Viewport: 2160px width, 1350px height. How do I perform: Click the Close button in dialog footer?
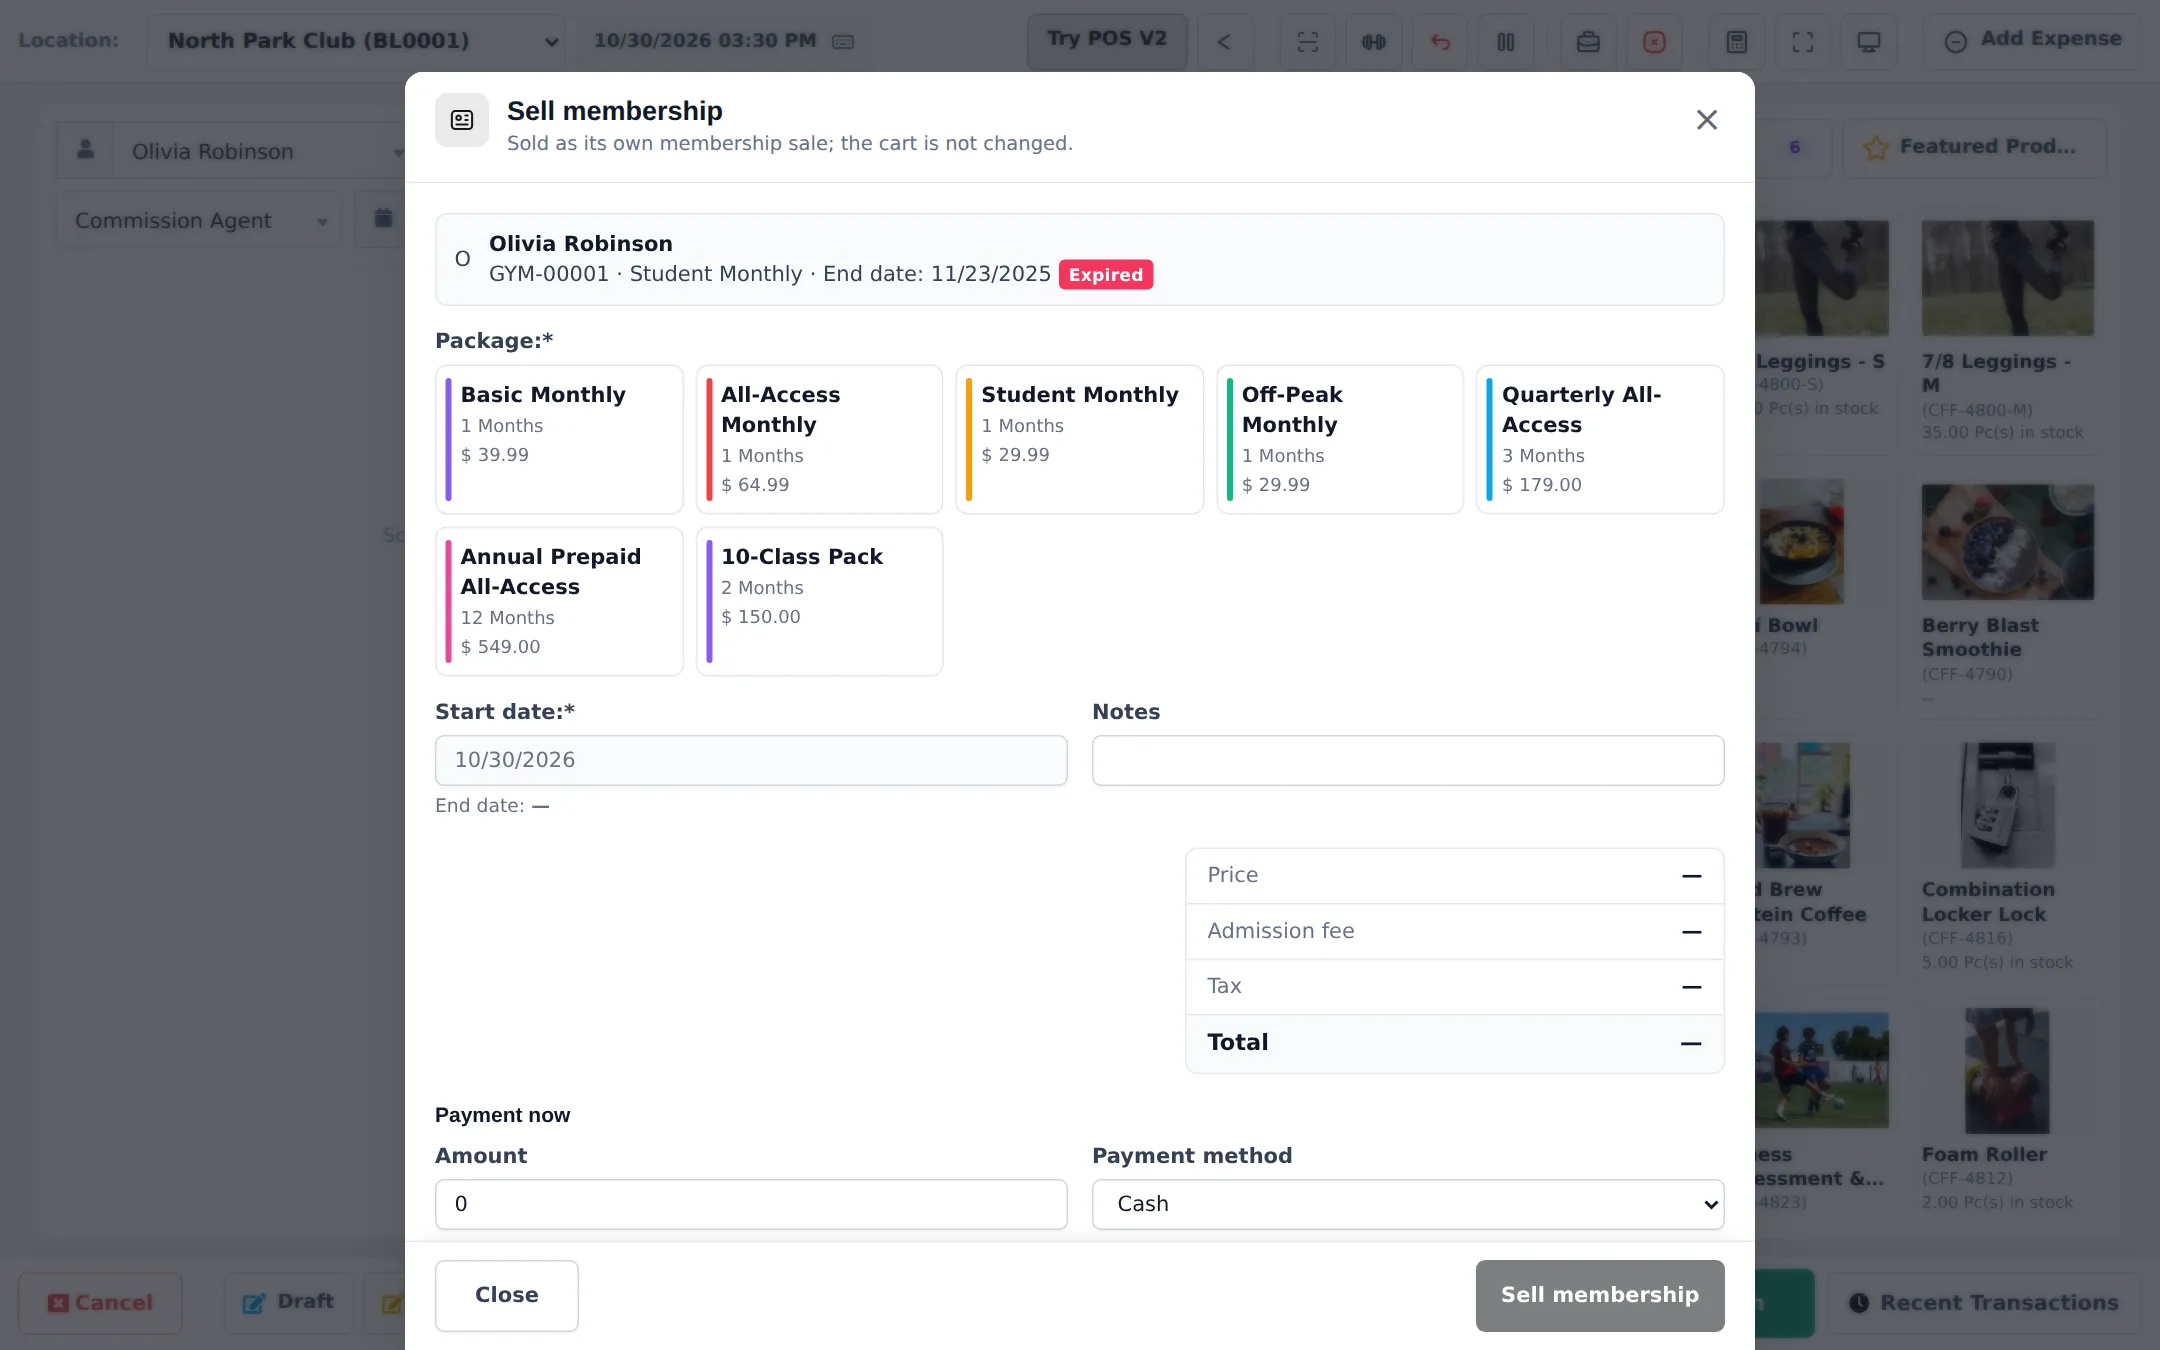pyautogui.click(x=506, y=1295)
